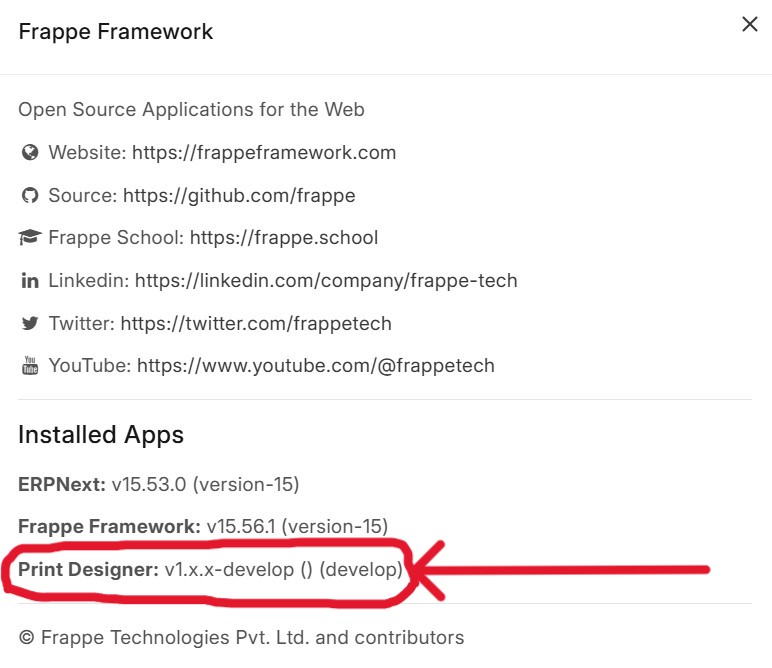772x668 pixels.
Task: Open the frappe.school link
Action: 284,237
